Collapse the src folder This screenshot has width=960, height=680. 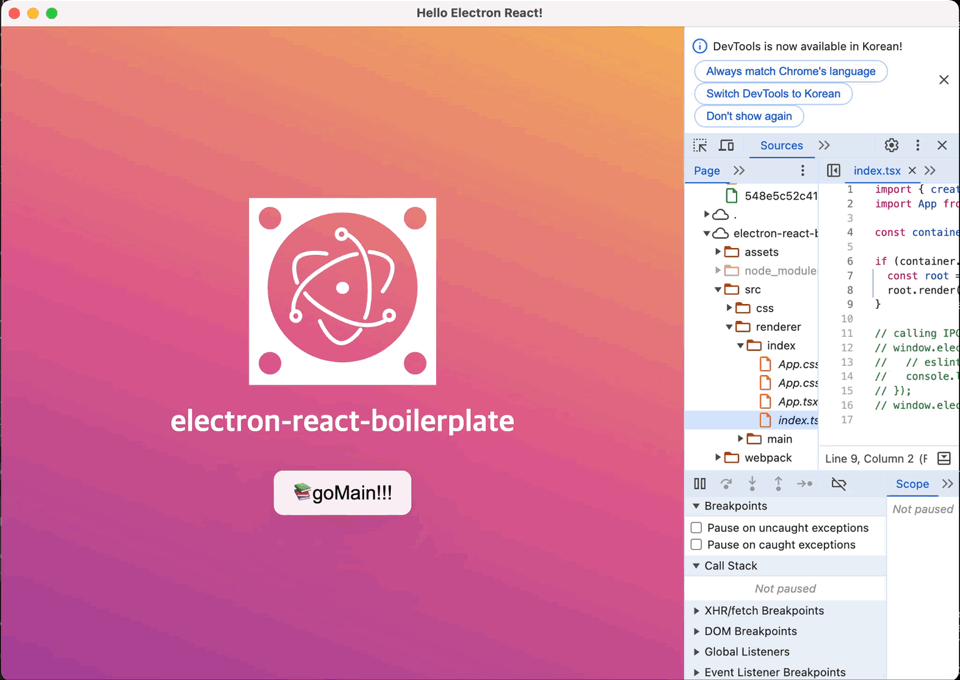(718, 290)
